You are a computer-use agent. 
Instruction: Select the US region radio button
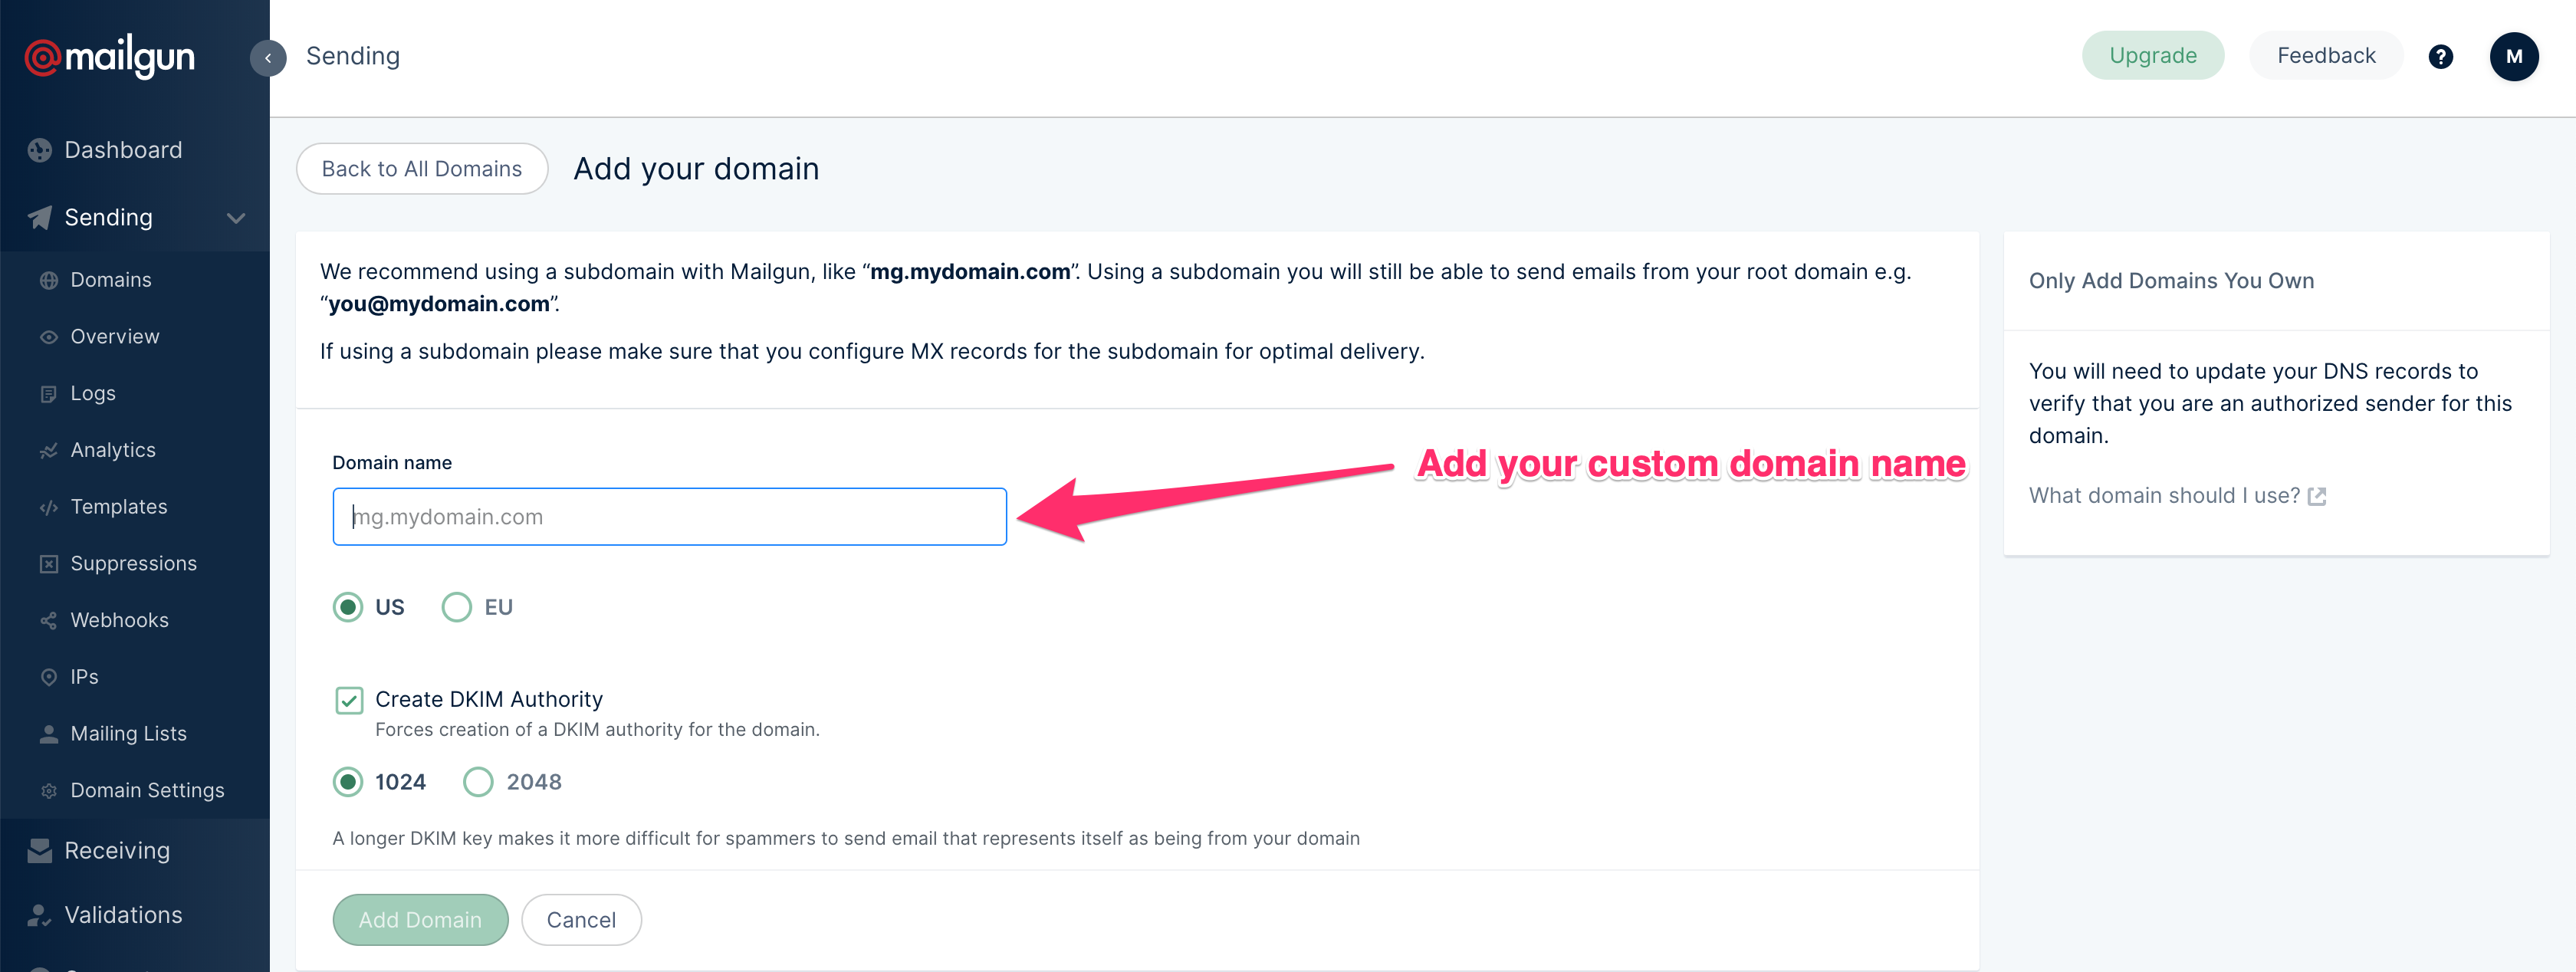click(348, 607)
